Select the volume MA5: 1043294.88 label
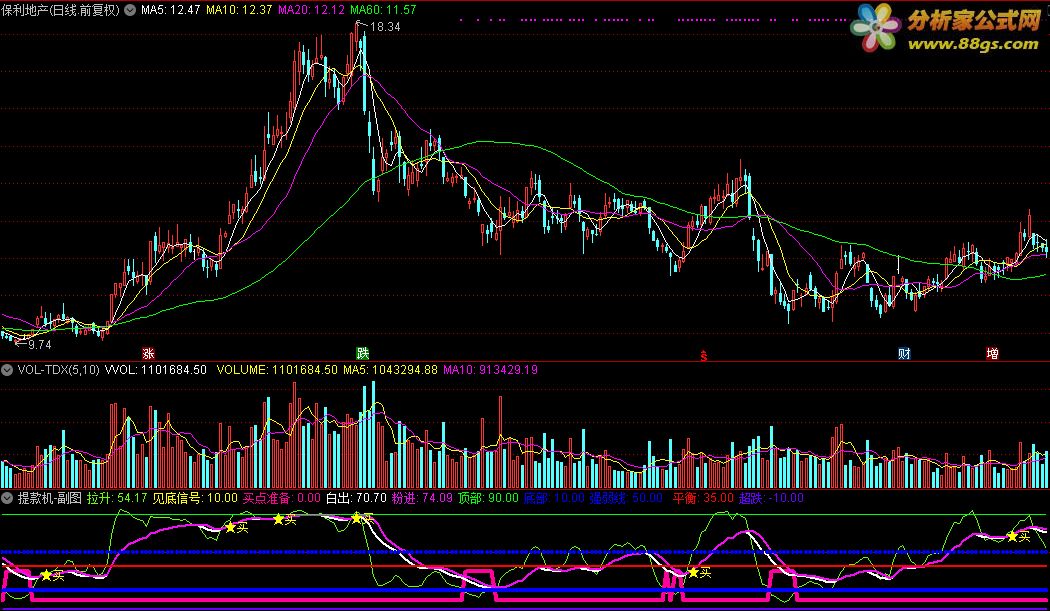The width and height of the screenshot is (1050, 611). pos(390,370)
